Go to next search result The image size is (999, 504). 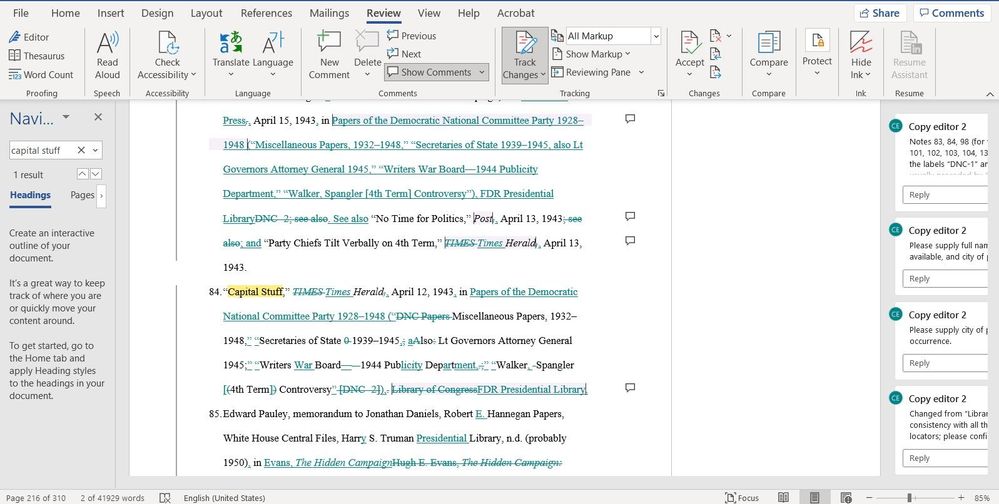point(96,174)
